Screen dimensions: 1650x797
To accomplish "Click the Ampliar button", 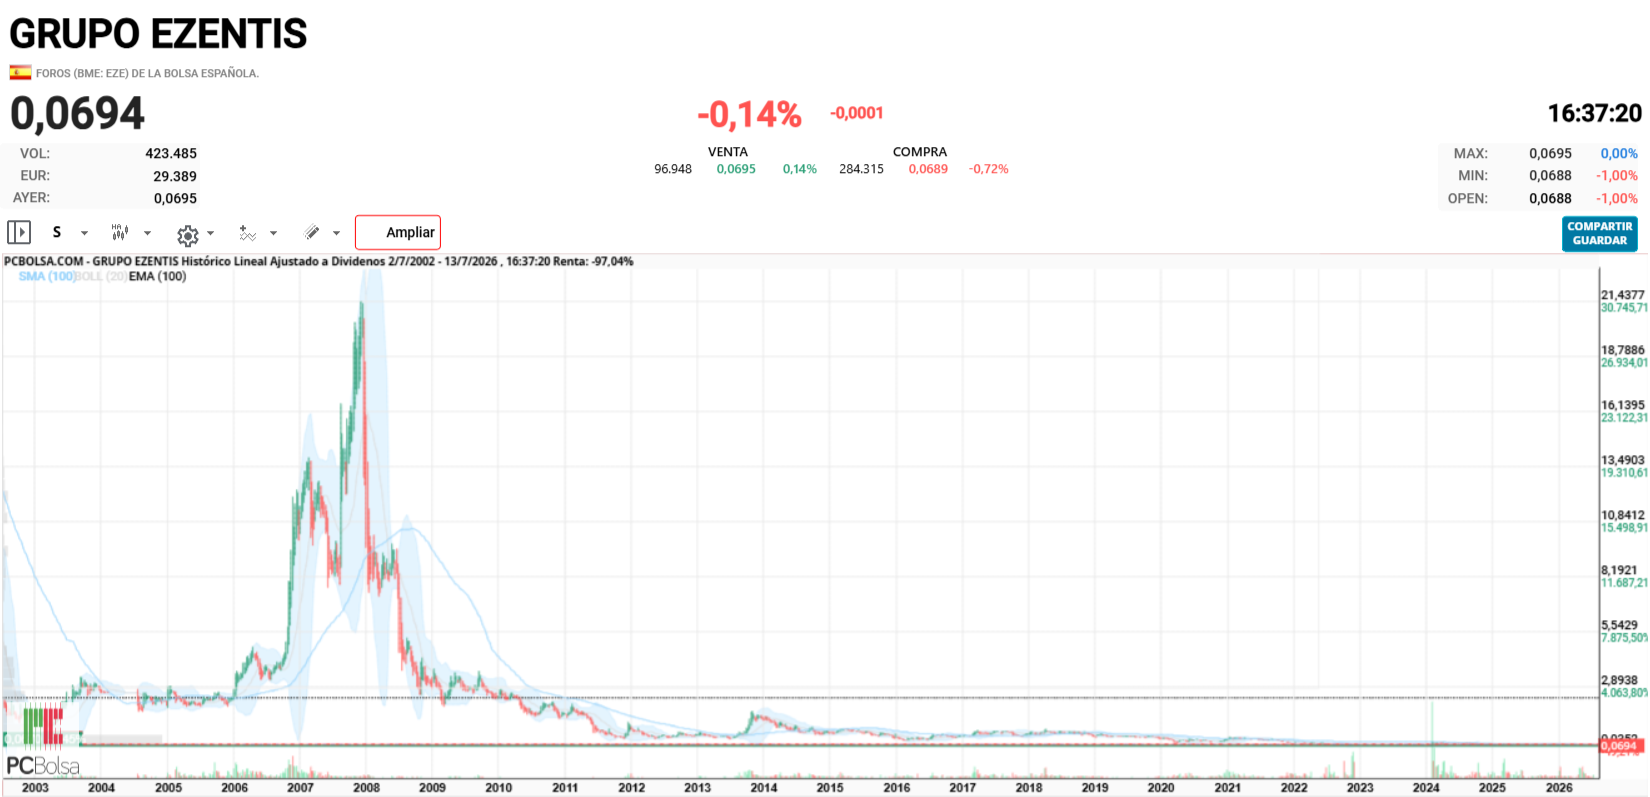I will [x=398, y=232].
